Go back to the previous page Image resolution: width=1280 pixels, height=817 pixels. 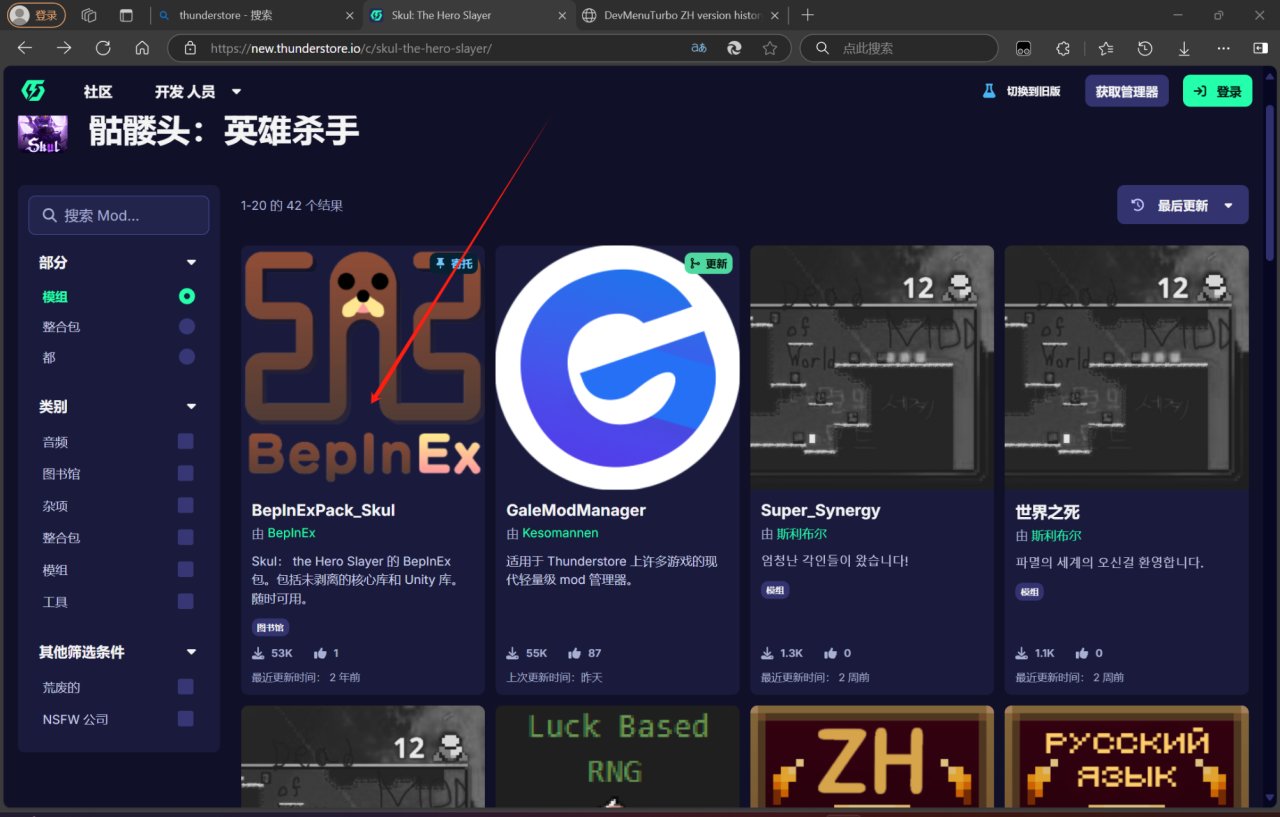tap(25, 48)
